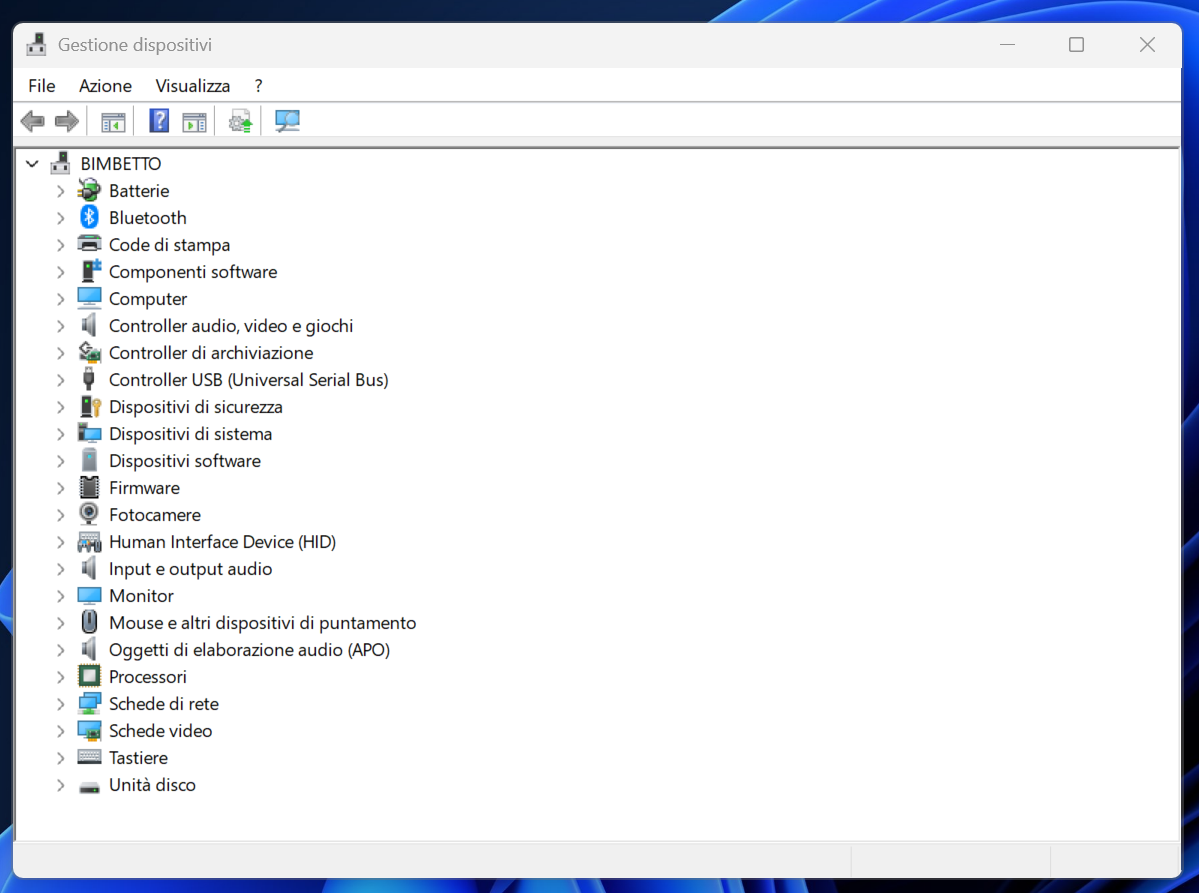The width and height of the screenshot is (1199, 893).
Task: Open the File menu
Action: coord(42,86)
